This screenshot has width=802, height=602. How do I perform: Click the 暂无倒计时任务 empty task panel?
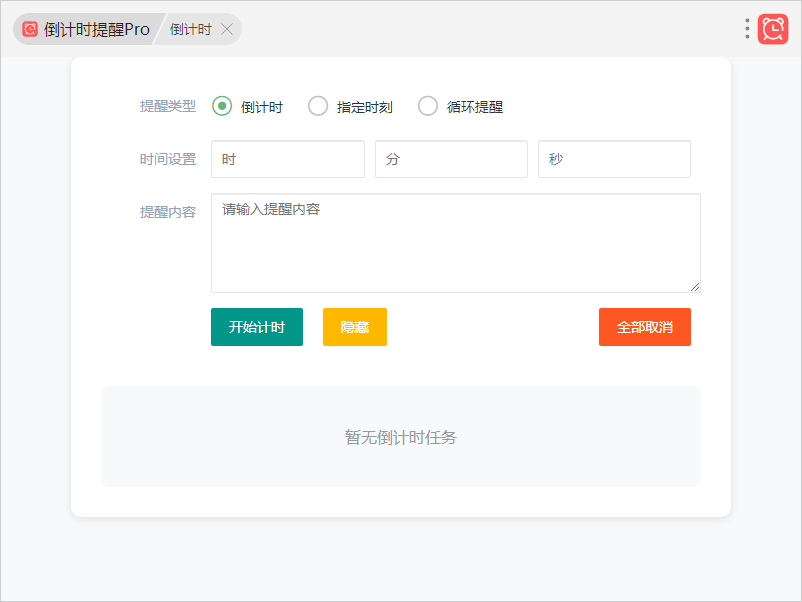point(401,437)
